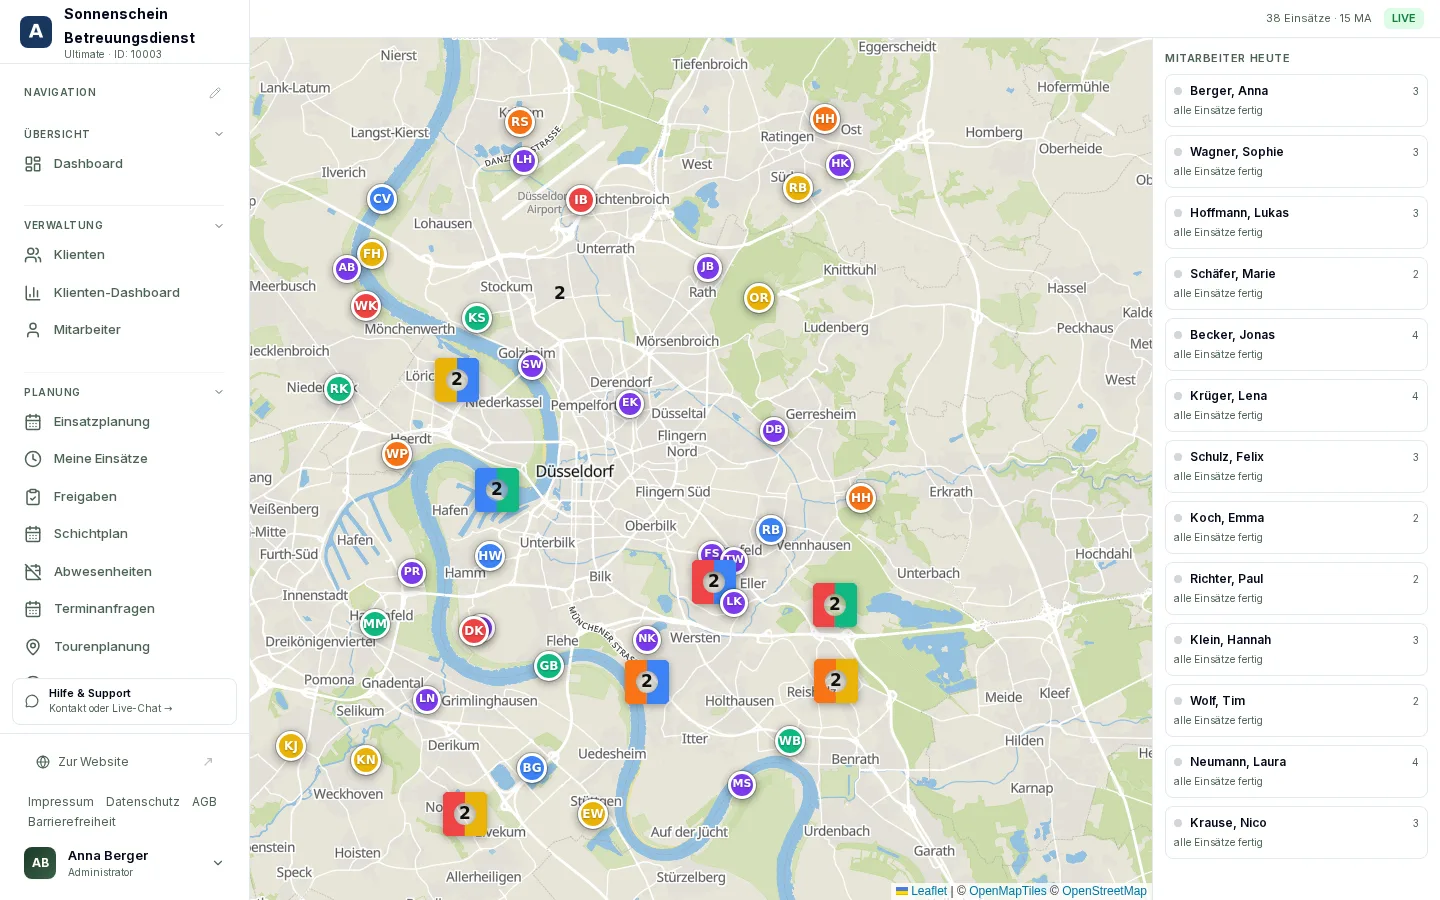This screenshot has width=1440, height=900.
Task: Click the OpenStreetMap attribution link
Action: coord(1104,891)
